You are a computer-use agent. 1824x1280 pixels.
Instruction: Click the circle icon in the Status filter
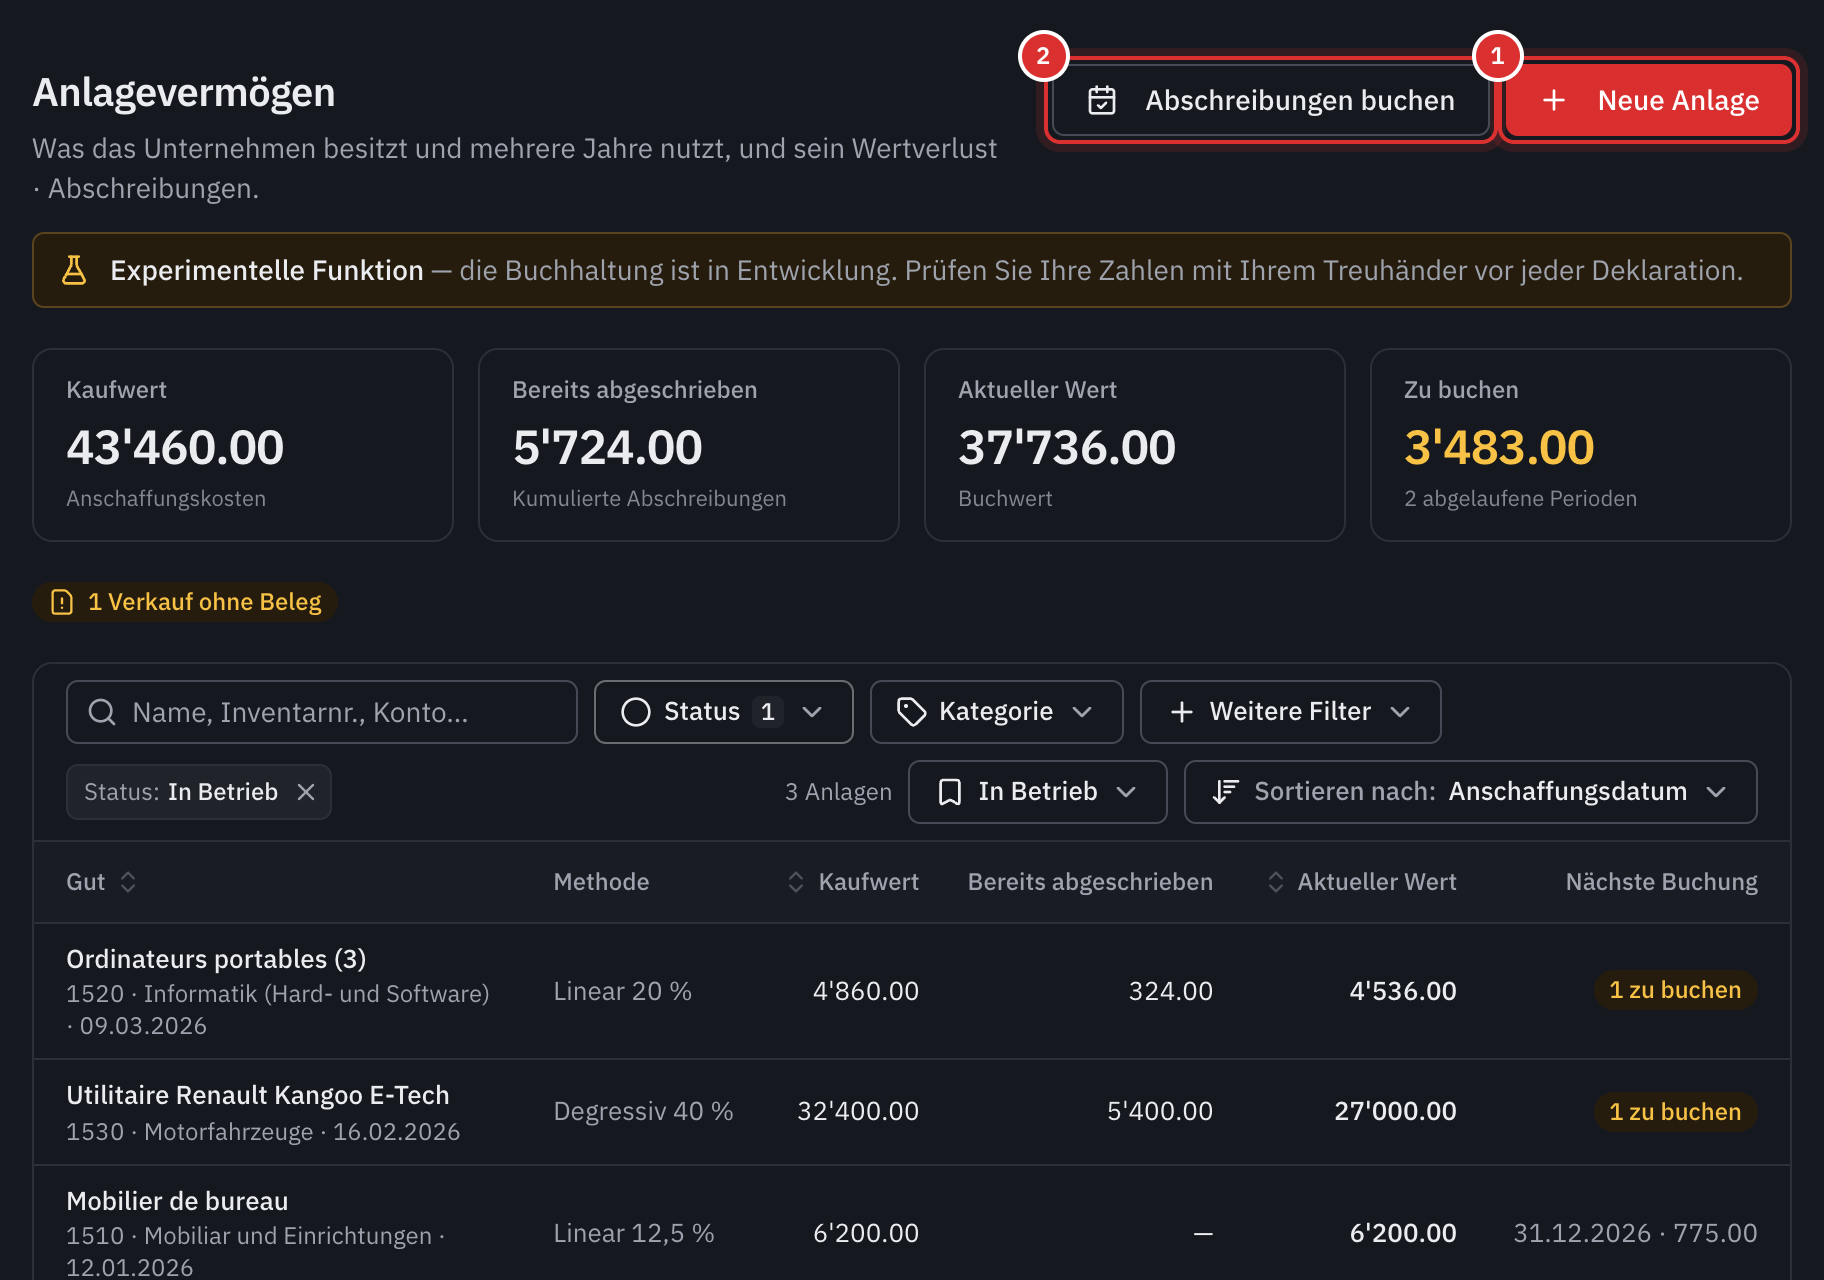[x=636, y=712]
